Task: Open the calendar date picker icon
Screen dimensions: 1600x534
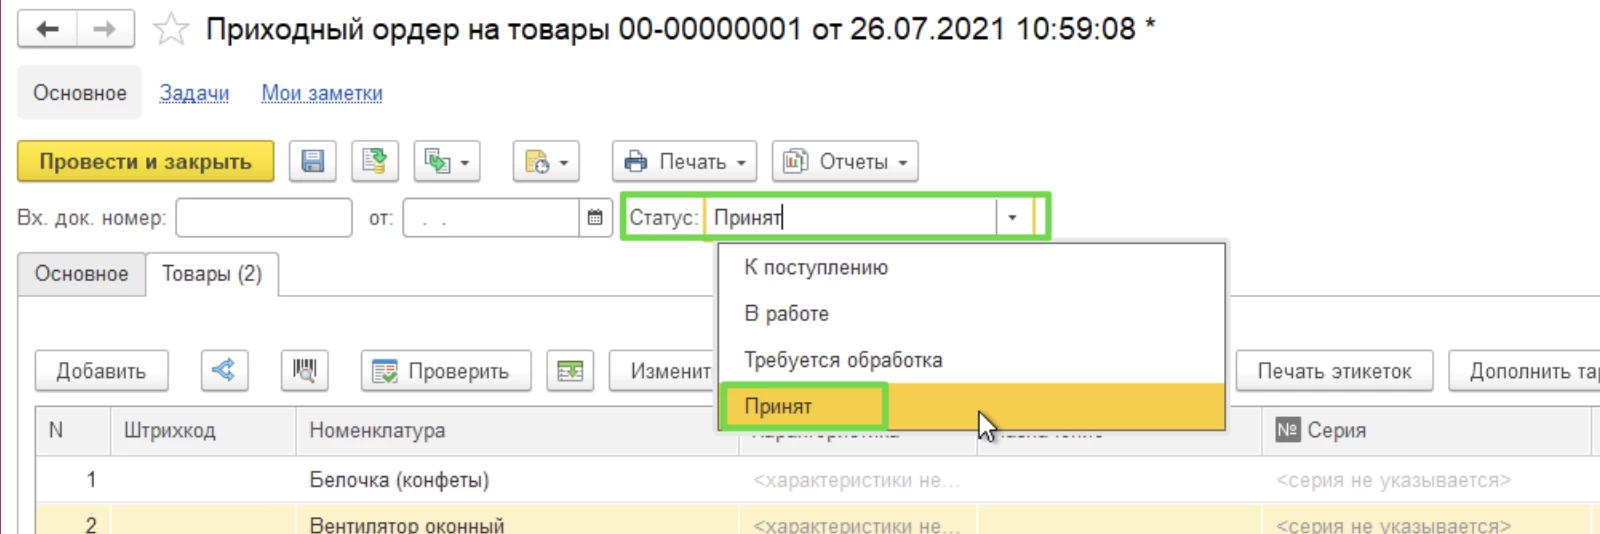Action: pos(595,217)
